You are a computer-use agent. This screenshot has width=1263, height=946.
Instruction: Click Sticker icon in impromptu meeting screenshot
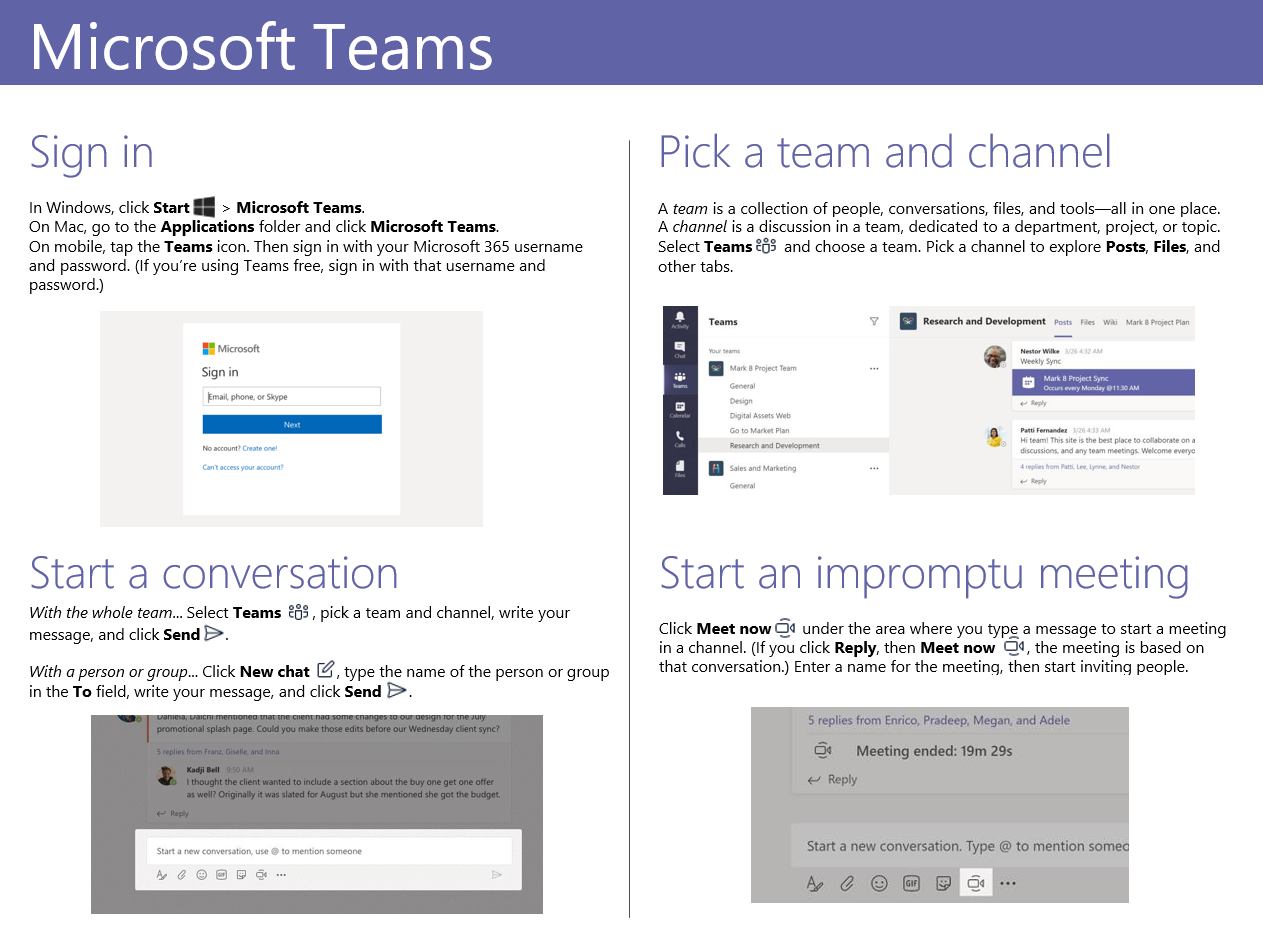click(x=943, y=884)
